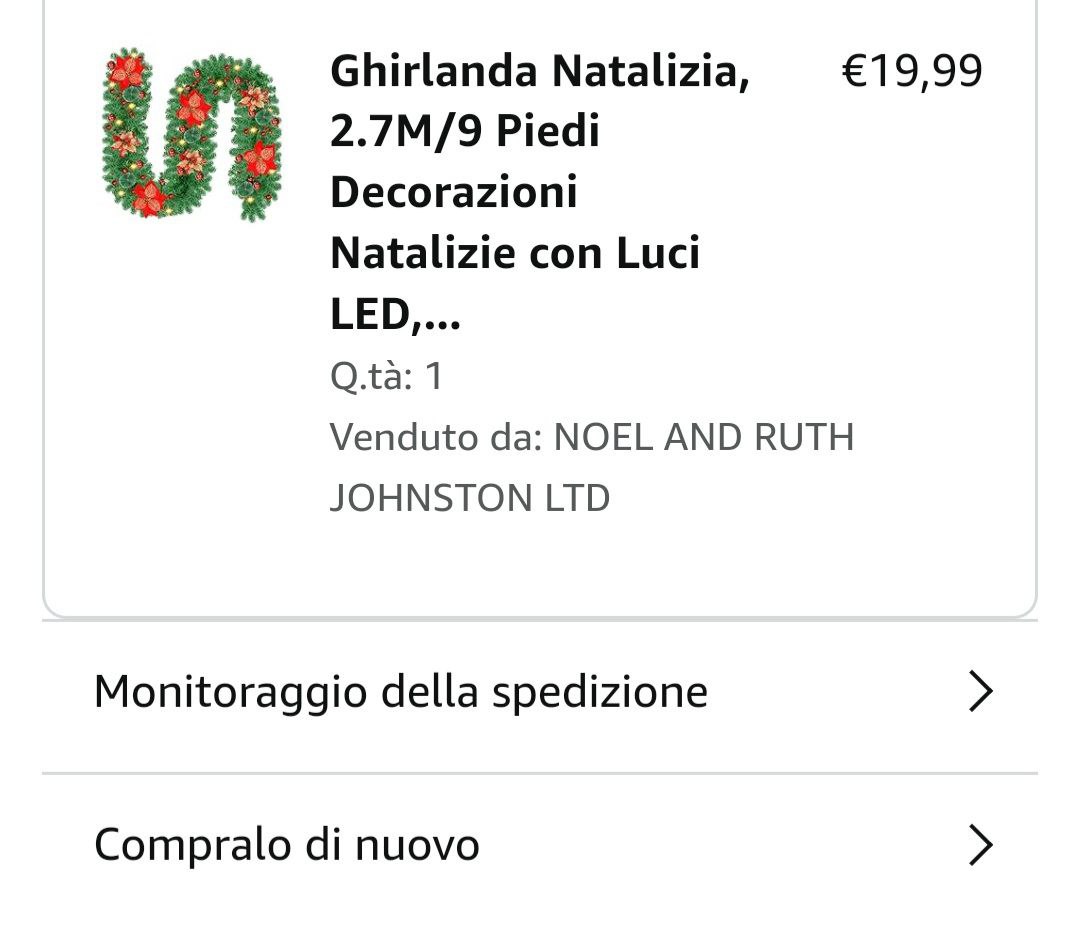The width and height of the screenshot is (1080, 925).
Task: Open the Christmas garland product thumbnail
Action: point(192,132)
